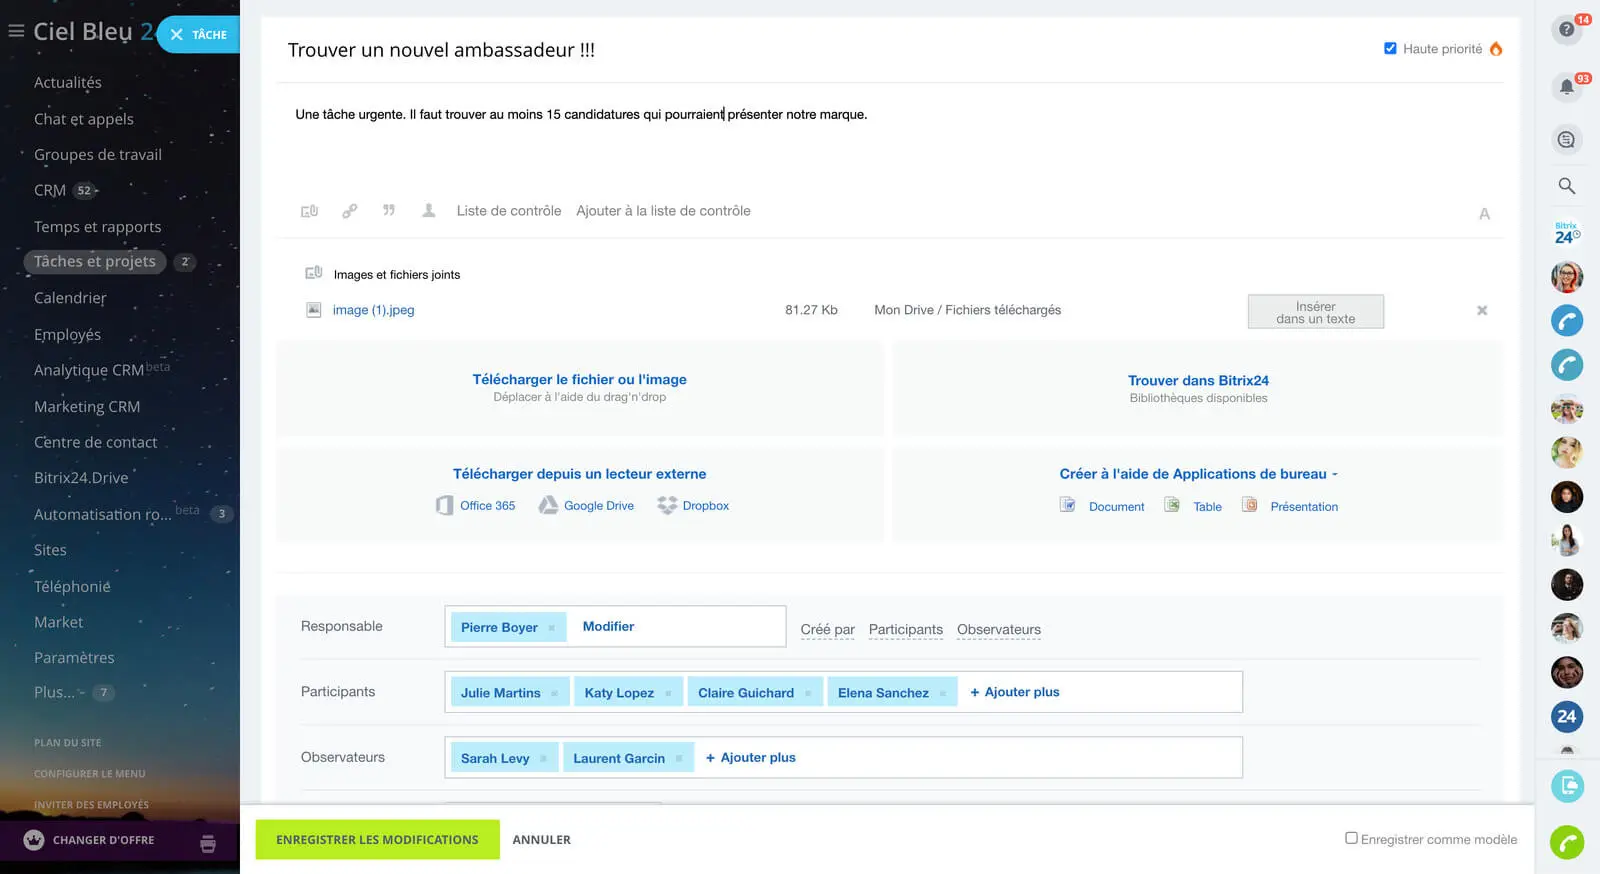Click the Google Drive upload option
Image resolution: width=1600 pixels, height=874 pixels.
point(597,506)
